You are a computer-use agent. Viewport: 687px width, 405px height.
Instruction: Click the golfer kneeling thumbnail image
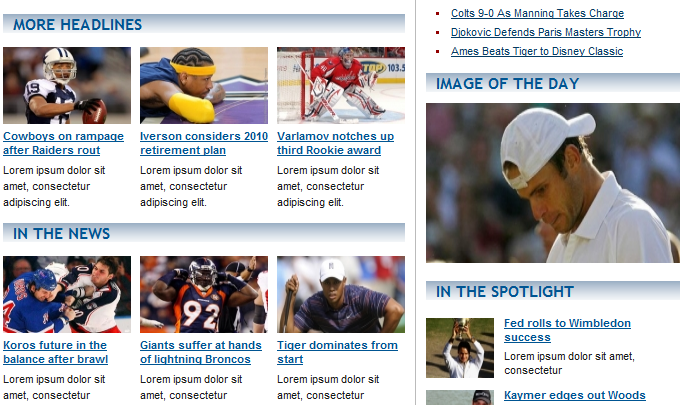pos(341,295)
